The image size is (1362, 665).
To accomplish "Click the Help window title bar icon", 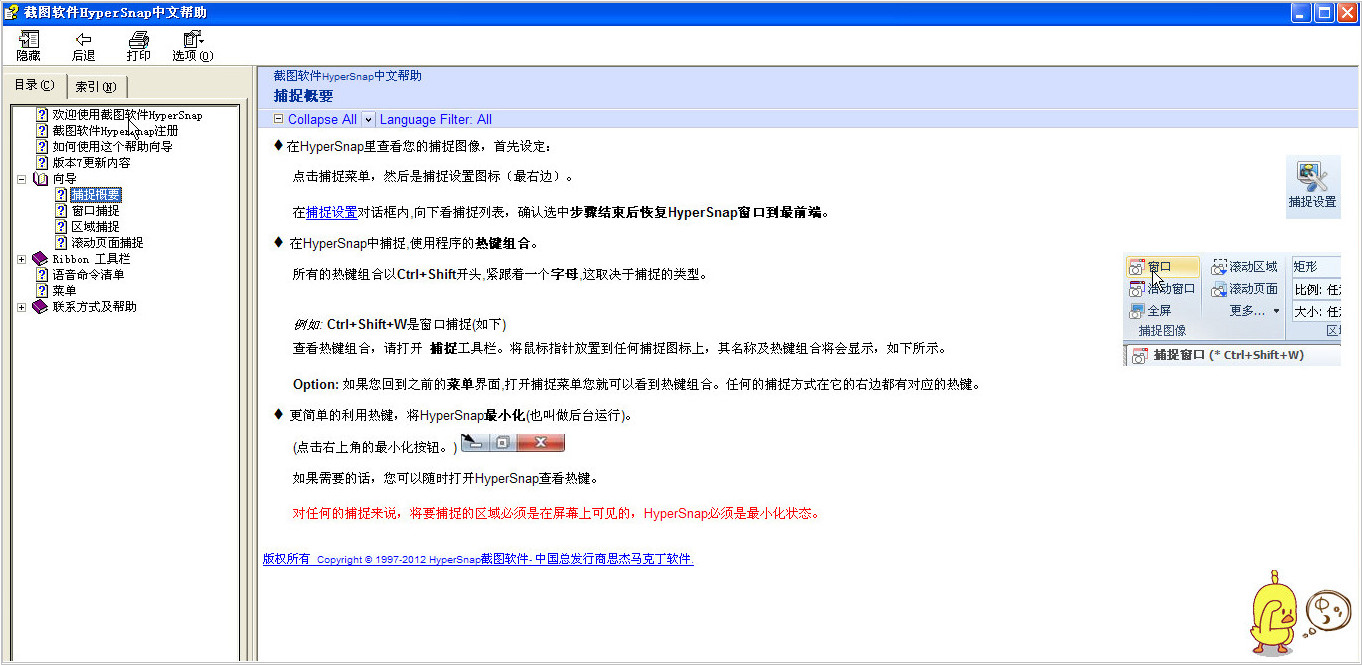I will click(11, 13).
